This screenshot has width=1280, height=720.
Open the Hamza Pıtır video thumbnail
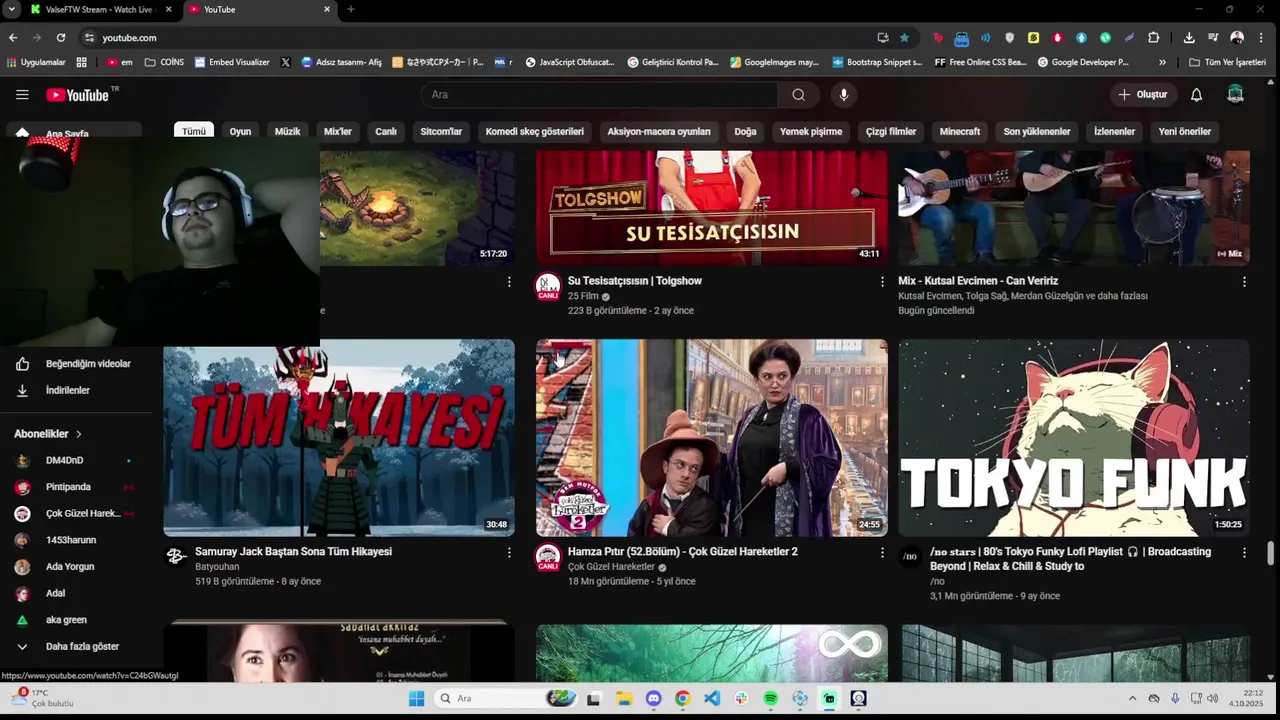click(711, 438)
